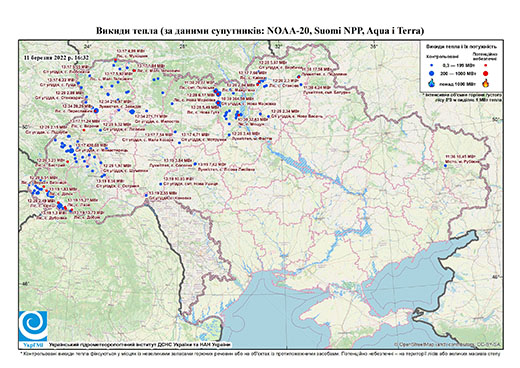Click the 32° longitude label
Screen dimensions: 520x368
click(279, 46)
